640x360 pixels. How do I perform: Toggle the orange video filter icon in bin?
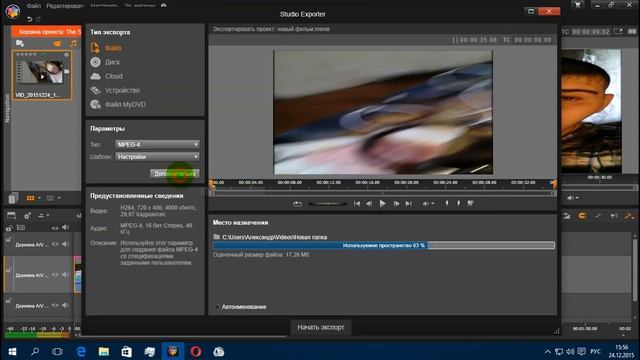pos(58,43)
